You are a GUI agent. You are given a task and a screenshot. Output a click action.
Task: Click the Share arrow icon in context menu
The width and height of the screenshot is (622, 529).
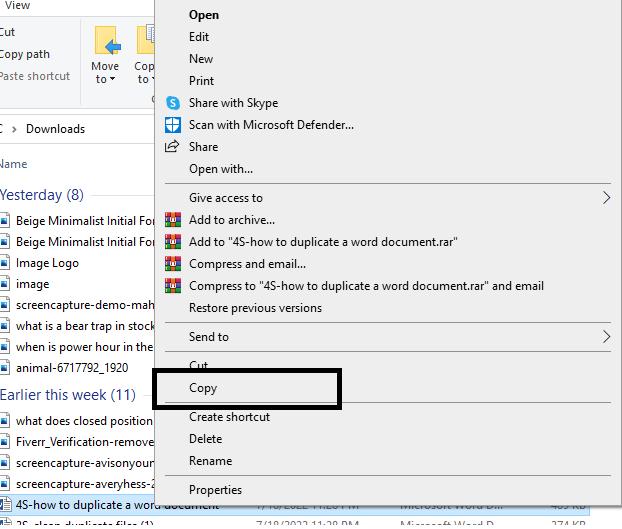[x=173, y=147]
